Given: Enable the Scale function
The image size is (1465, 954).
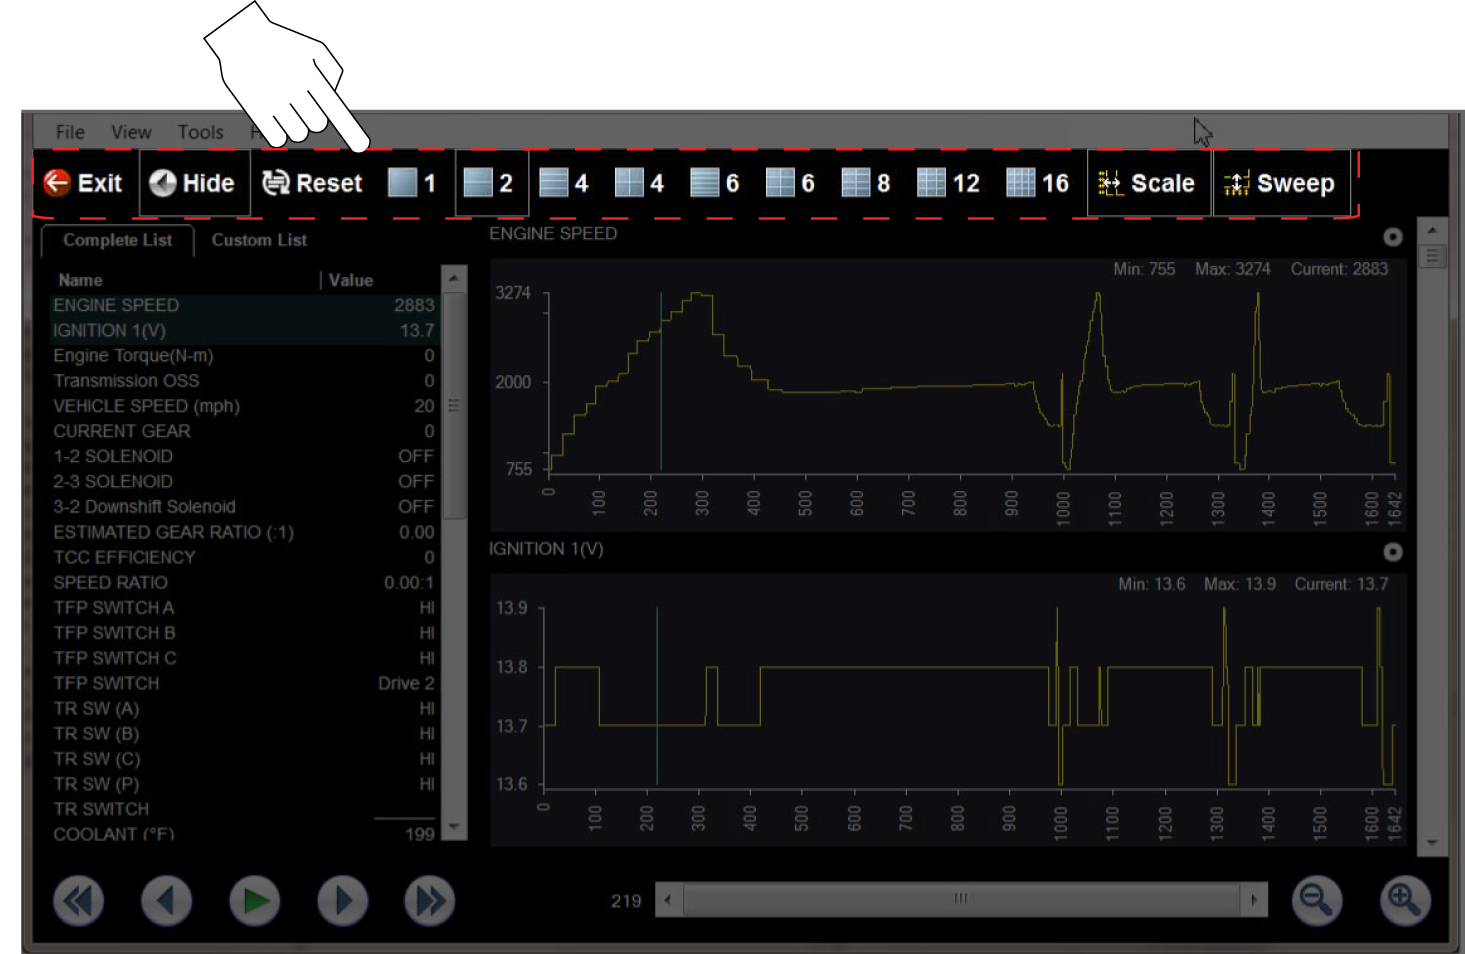Looking at the screenshot, I should click(1148, 183).
